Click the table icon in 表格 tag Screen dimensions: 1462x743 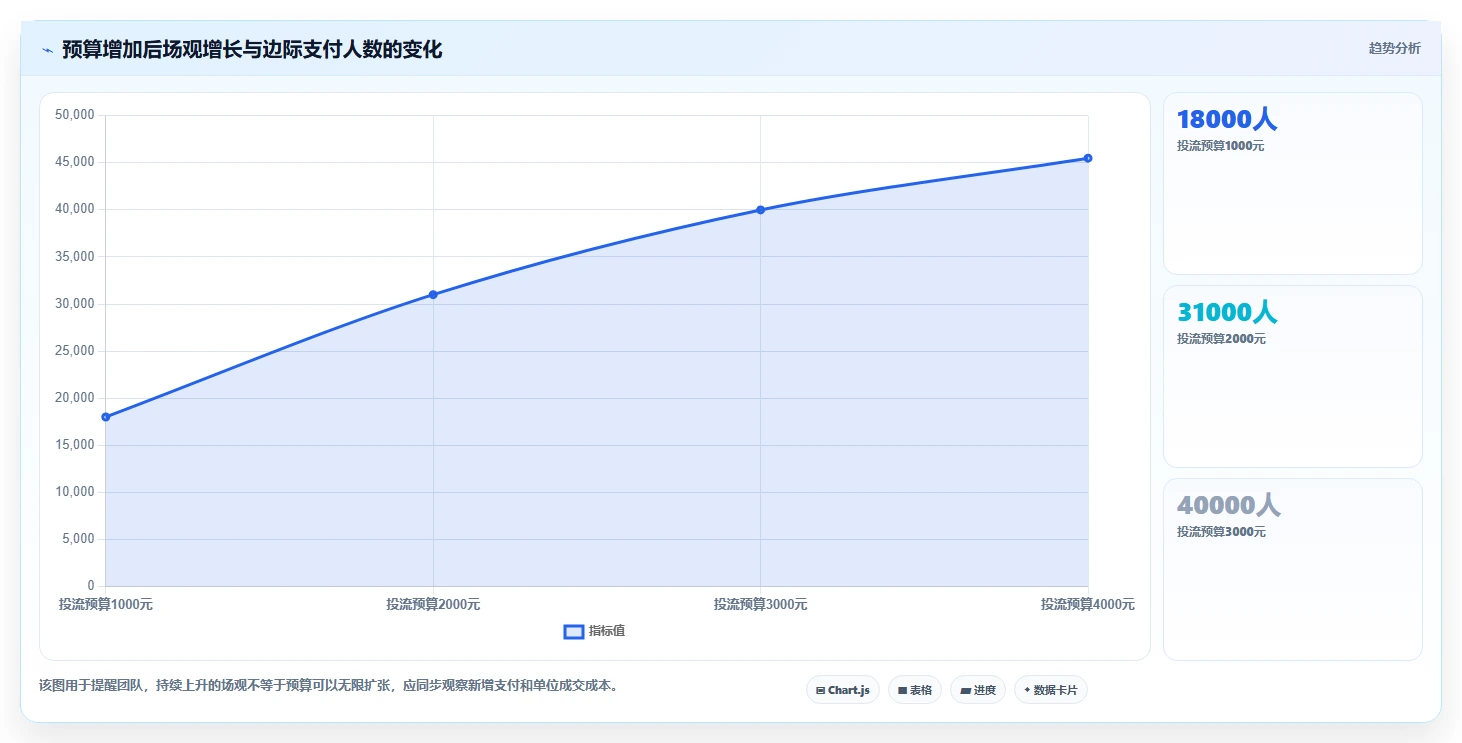pyautogui.click(x=902, y=691)
